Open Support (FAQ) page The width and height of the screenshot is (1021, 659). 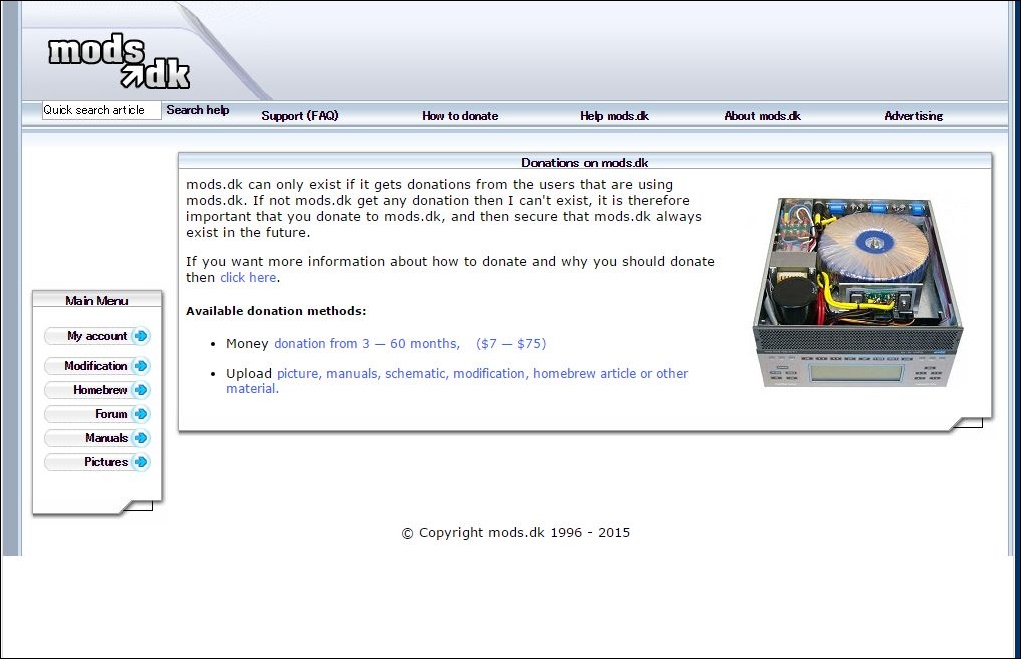click(300, 116)
